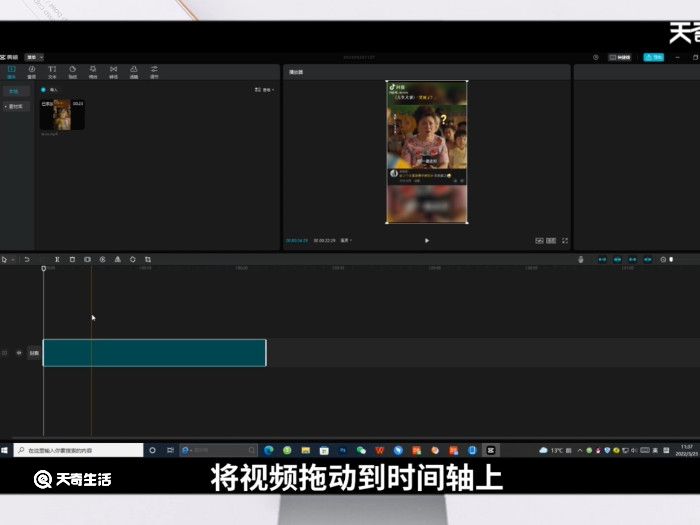The height and width of the screenshot is (525, 700).
Task: Open WPS Office from the taskbar
Action: (379, 450)
